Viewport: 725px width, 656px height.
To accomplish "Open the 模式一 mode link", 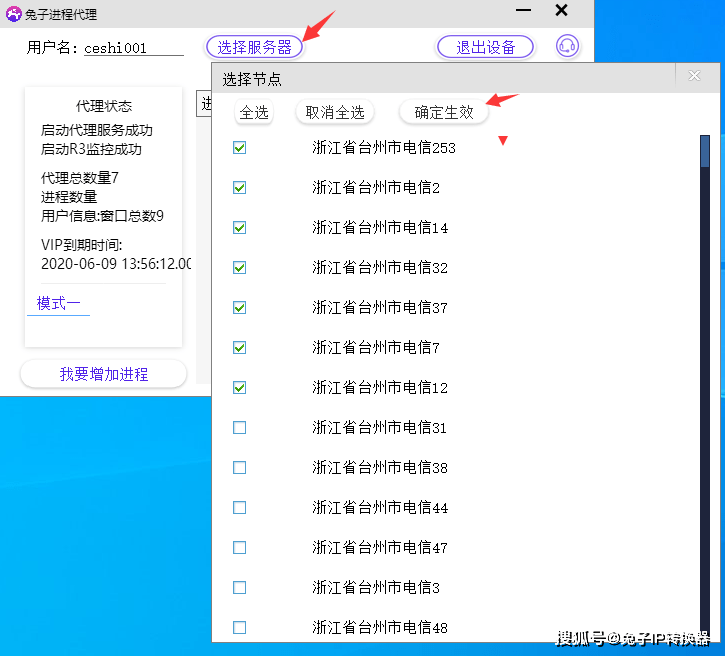I will (58, 303).
